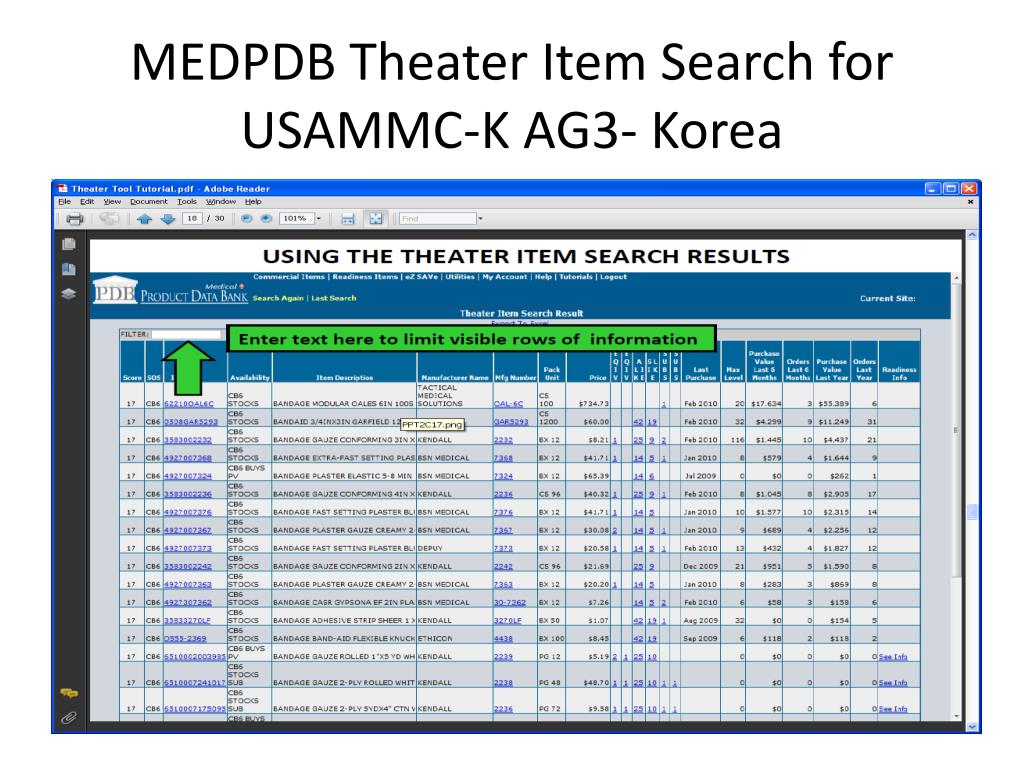Click the PDB Product Data Bank logo

(x=170, y=293)
